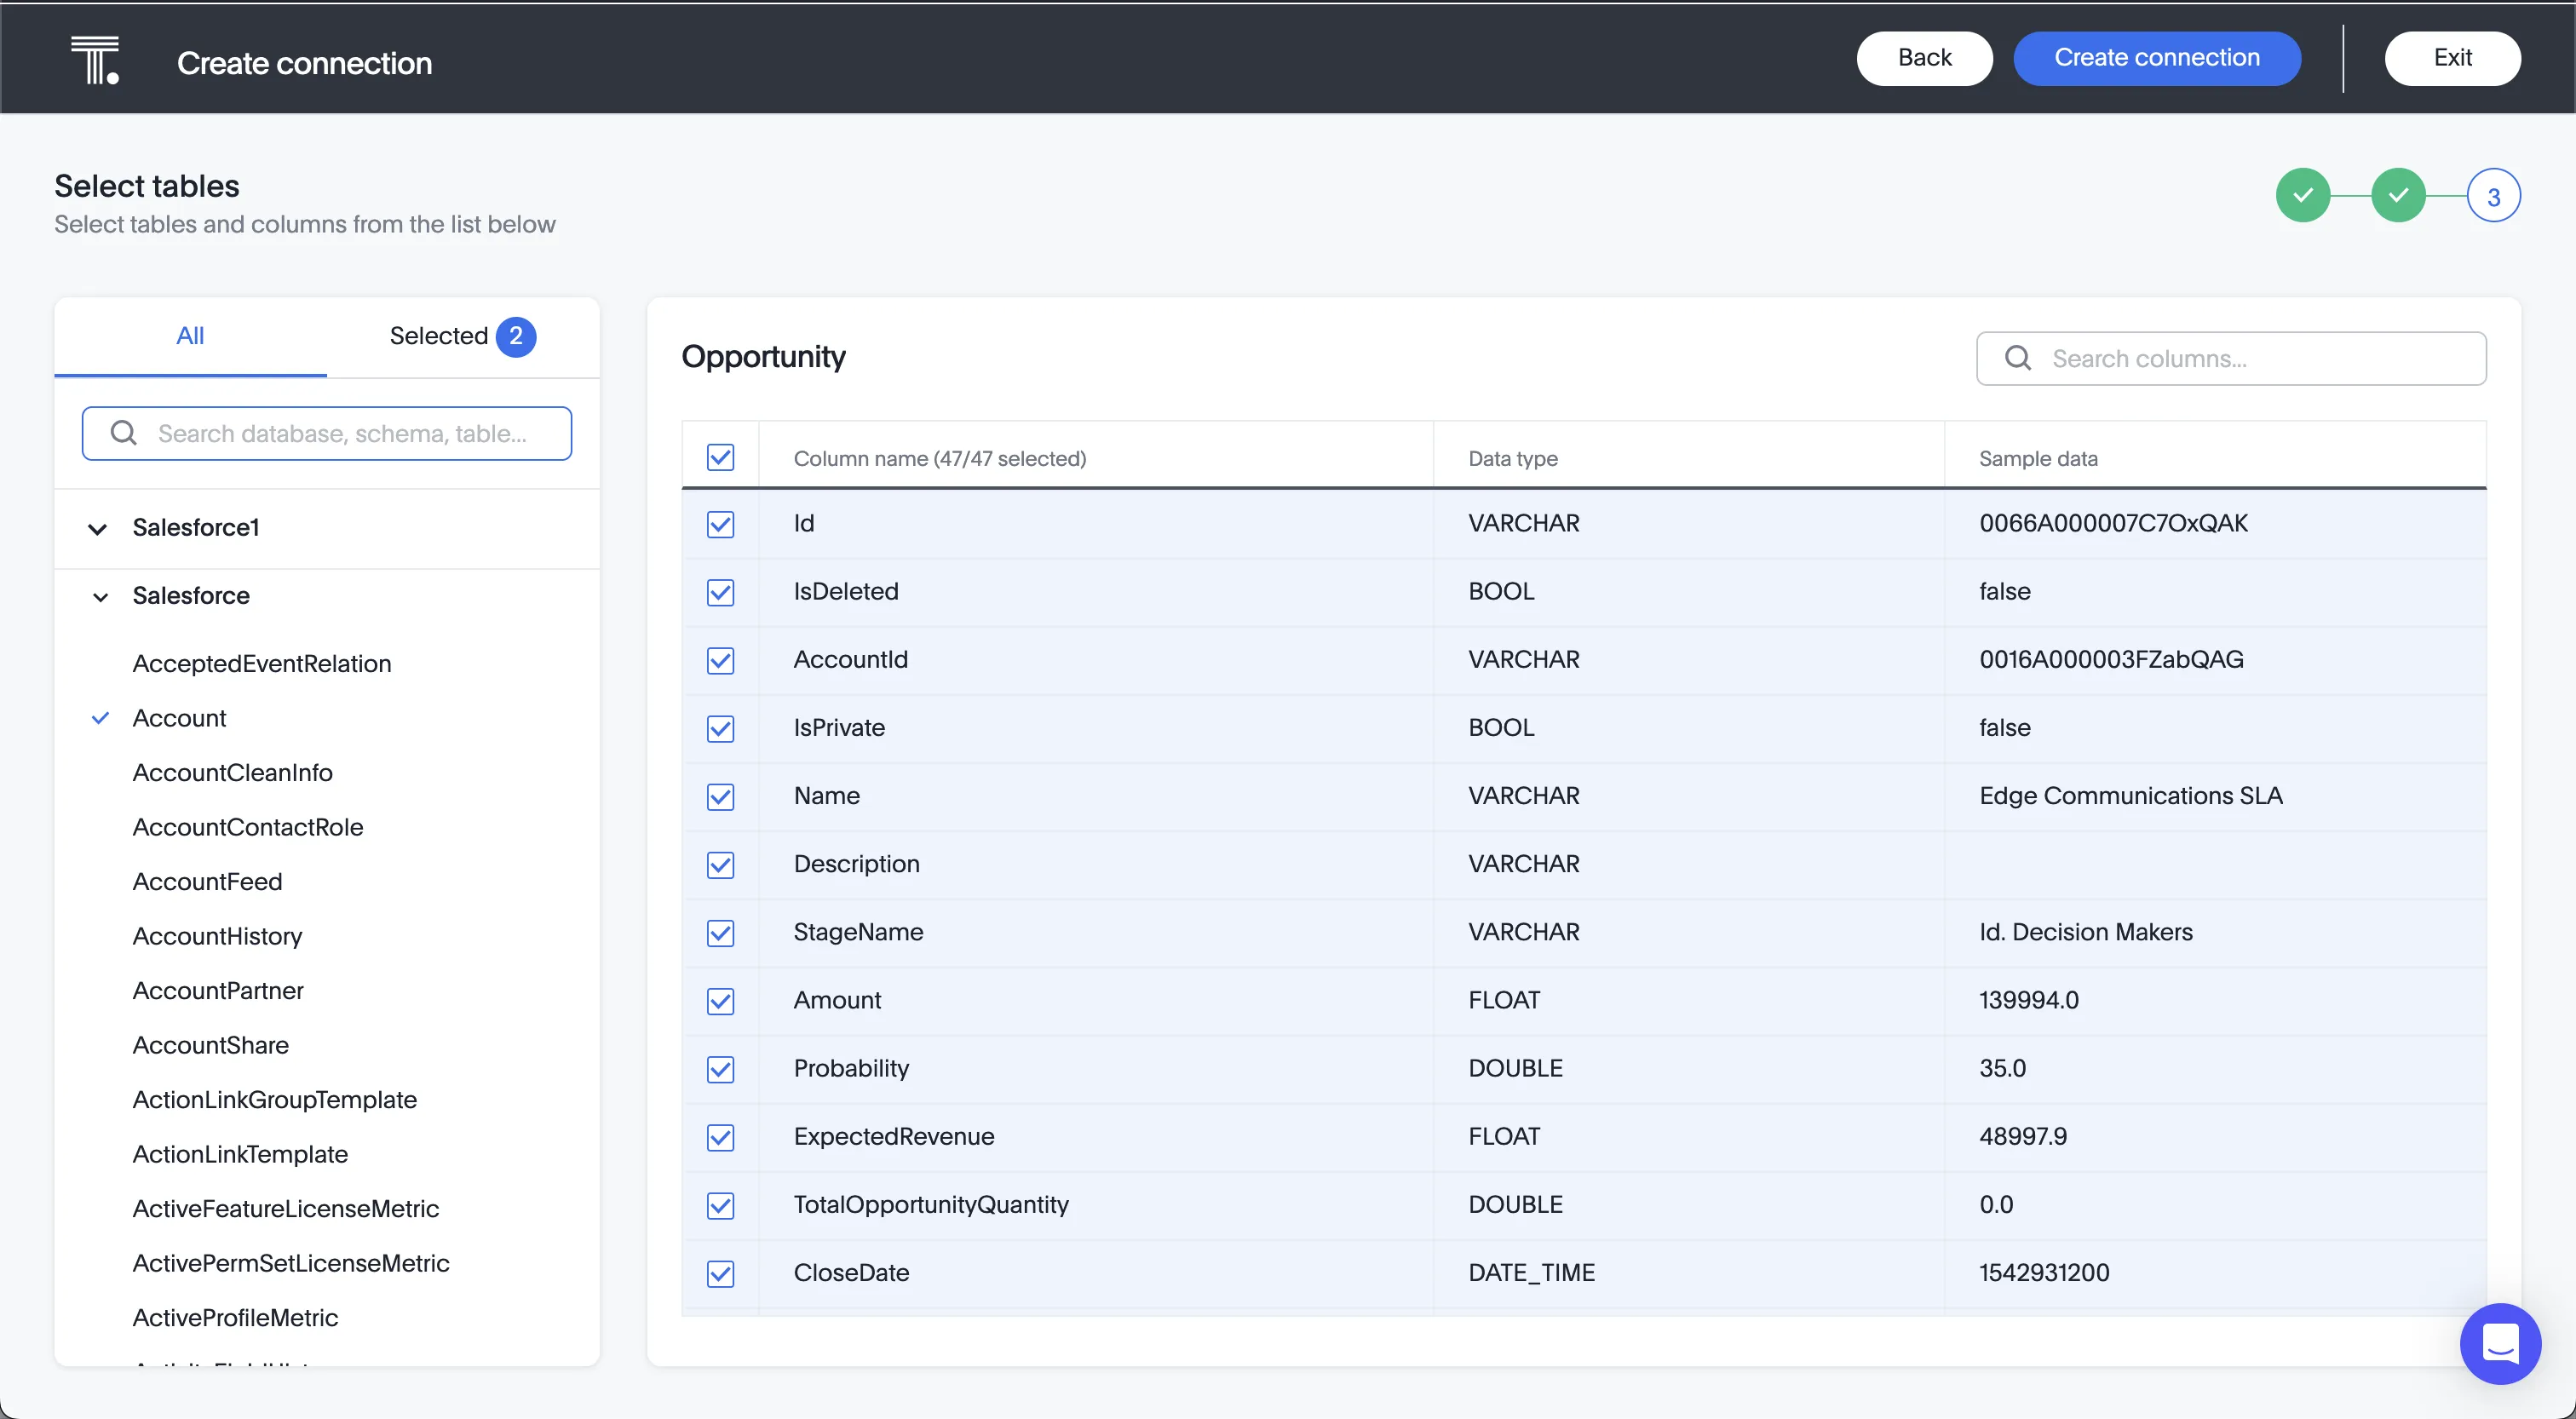
Task: Open the support chat bubble
Action: coord(2500,1343)
